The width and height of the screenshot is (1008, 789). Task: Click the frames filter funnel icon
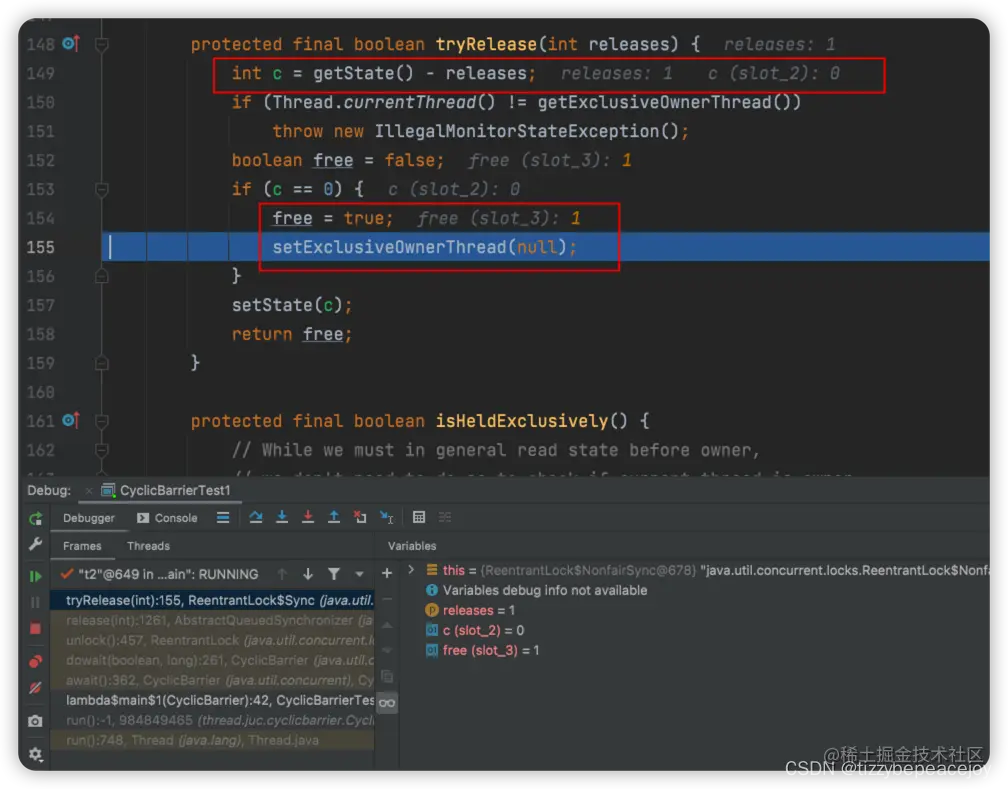coord(334,574)
